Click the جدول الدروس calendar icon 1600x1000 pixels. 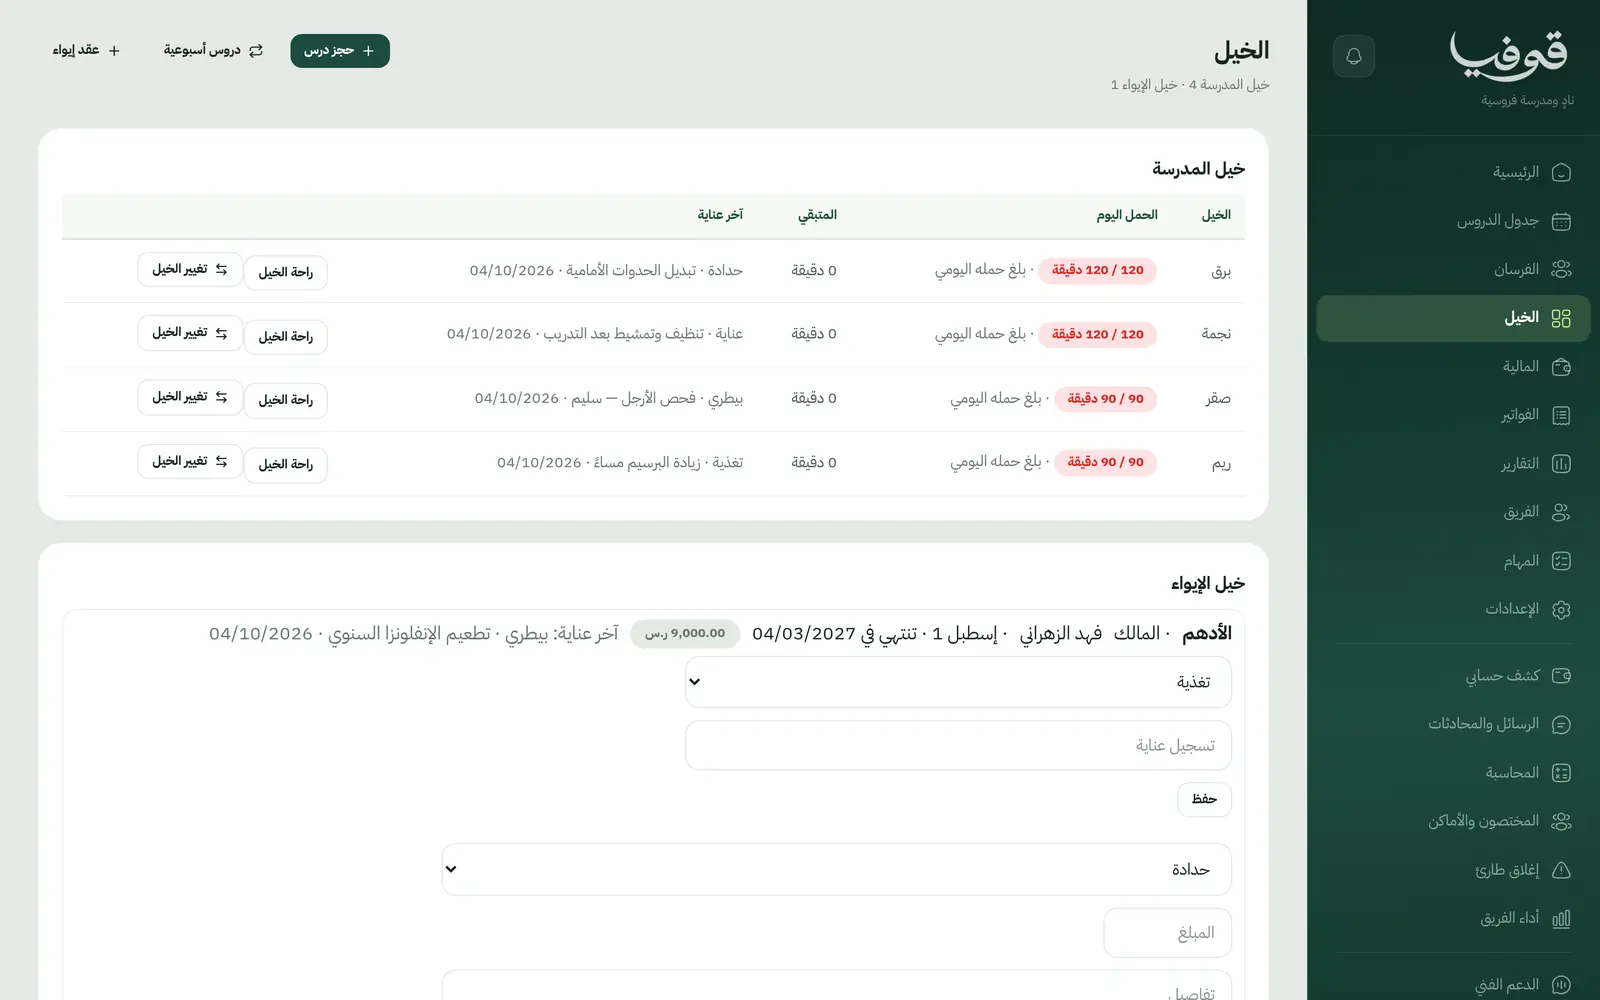click(x=1561, y=221)
